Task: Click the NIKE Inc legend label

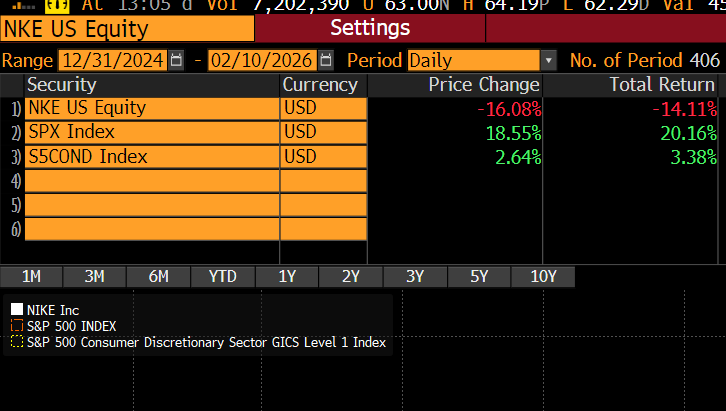Action: [53, 310]
